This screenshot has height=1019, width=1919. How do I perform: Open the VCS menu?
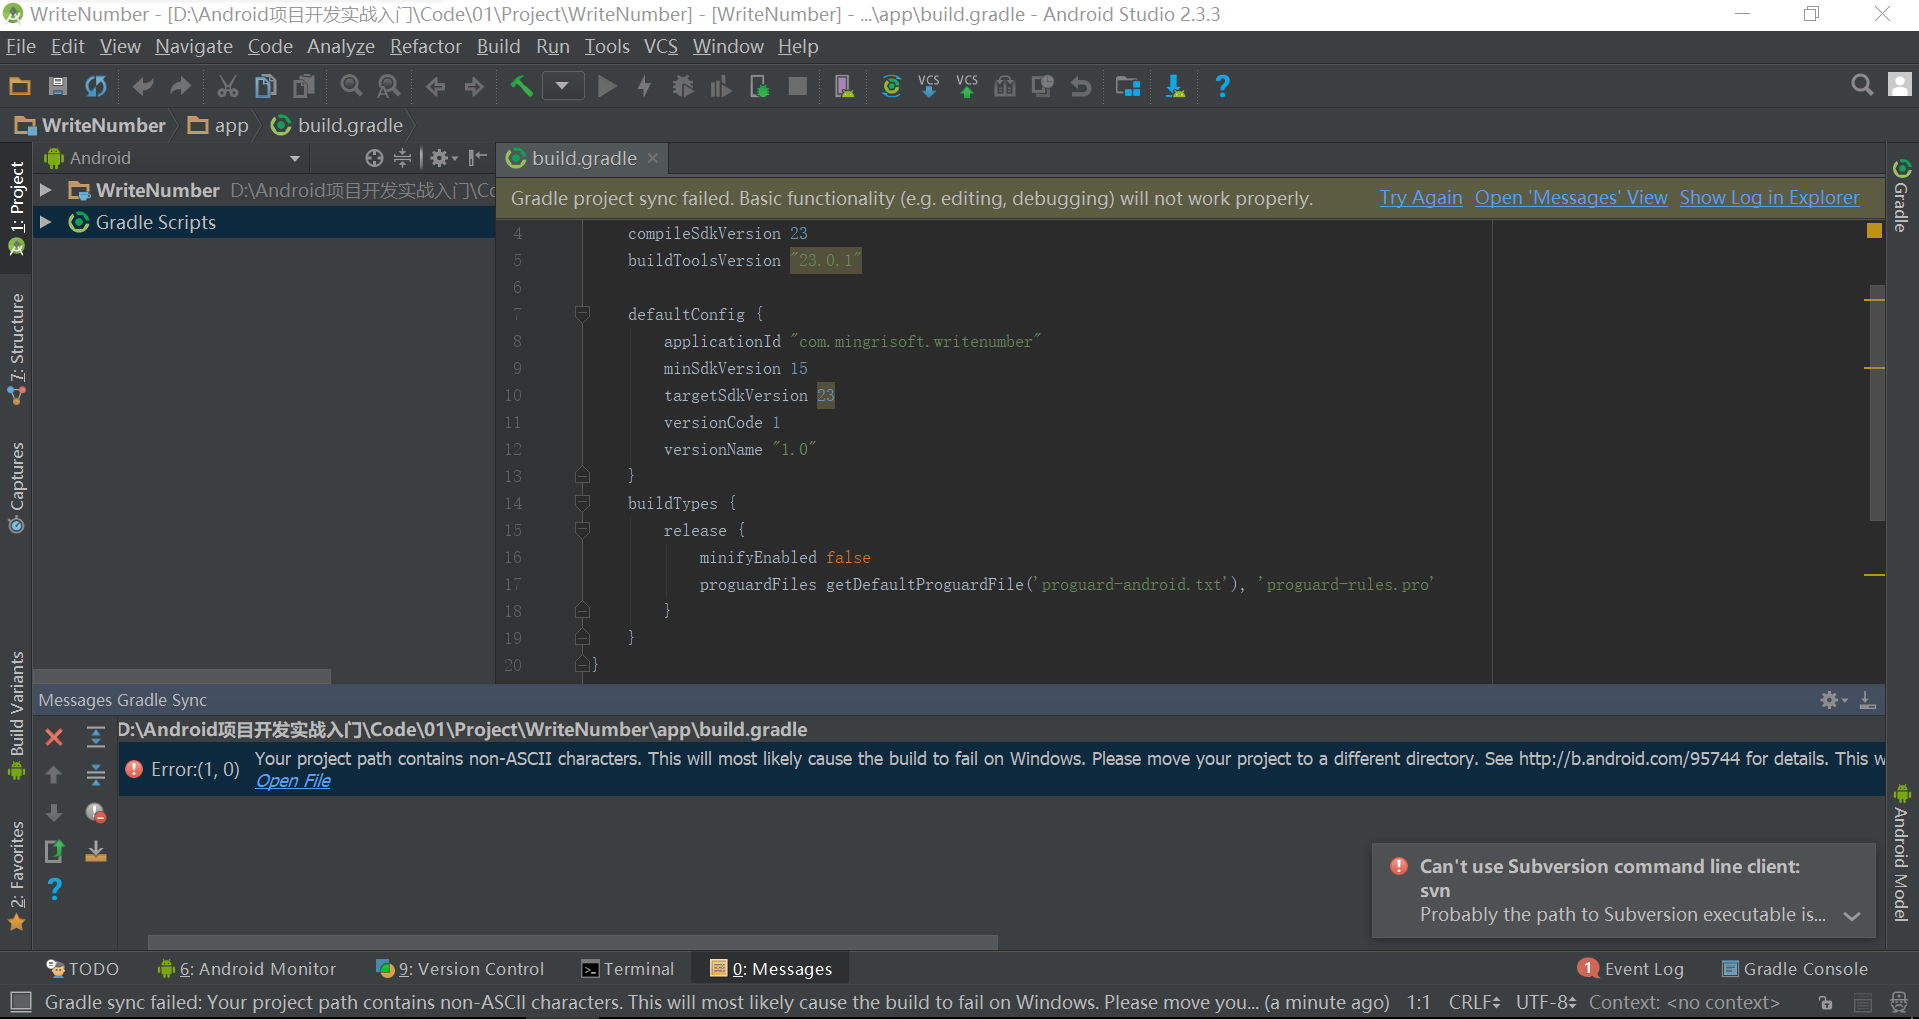(x=660, y=46)
